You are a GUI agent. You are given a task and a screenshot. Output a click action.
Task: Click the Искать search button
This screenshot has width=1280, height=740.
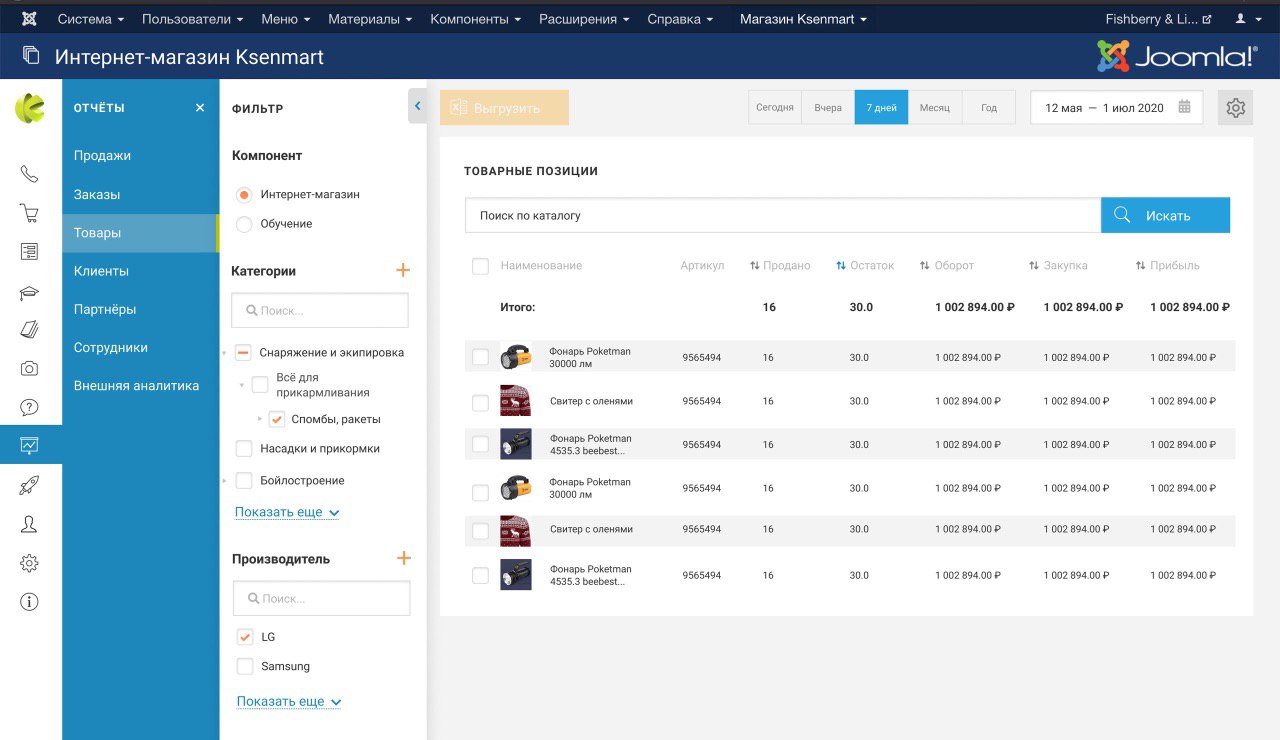(1165, 215)
